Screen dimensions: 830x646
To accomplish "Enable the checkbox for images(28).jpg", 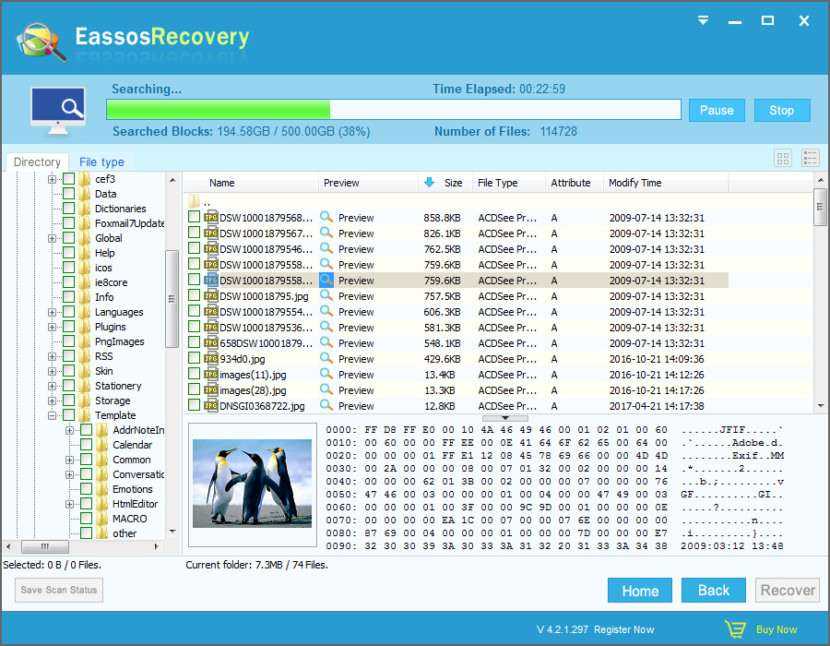I will tap(194, 390).
